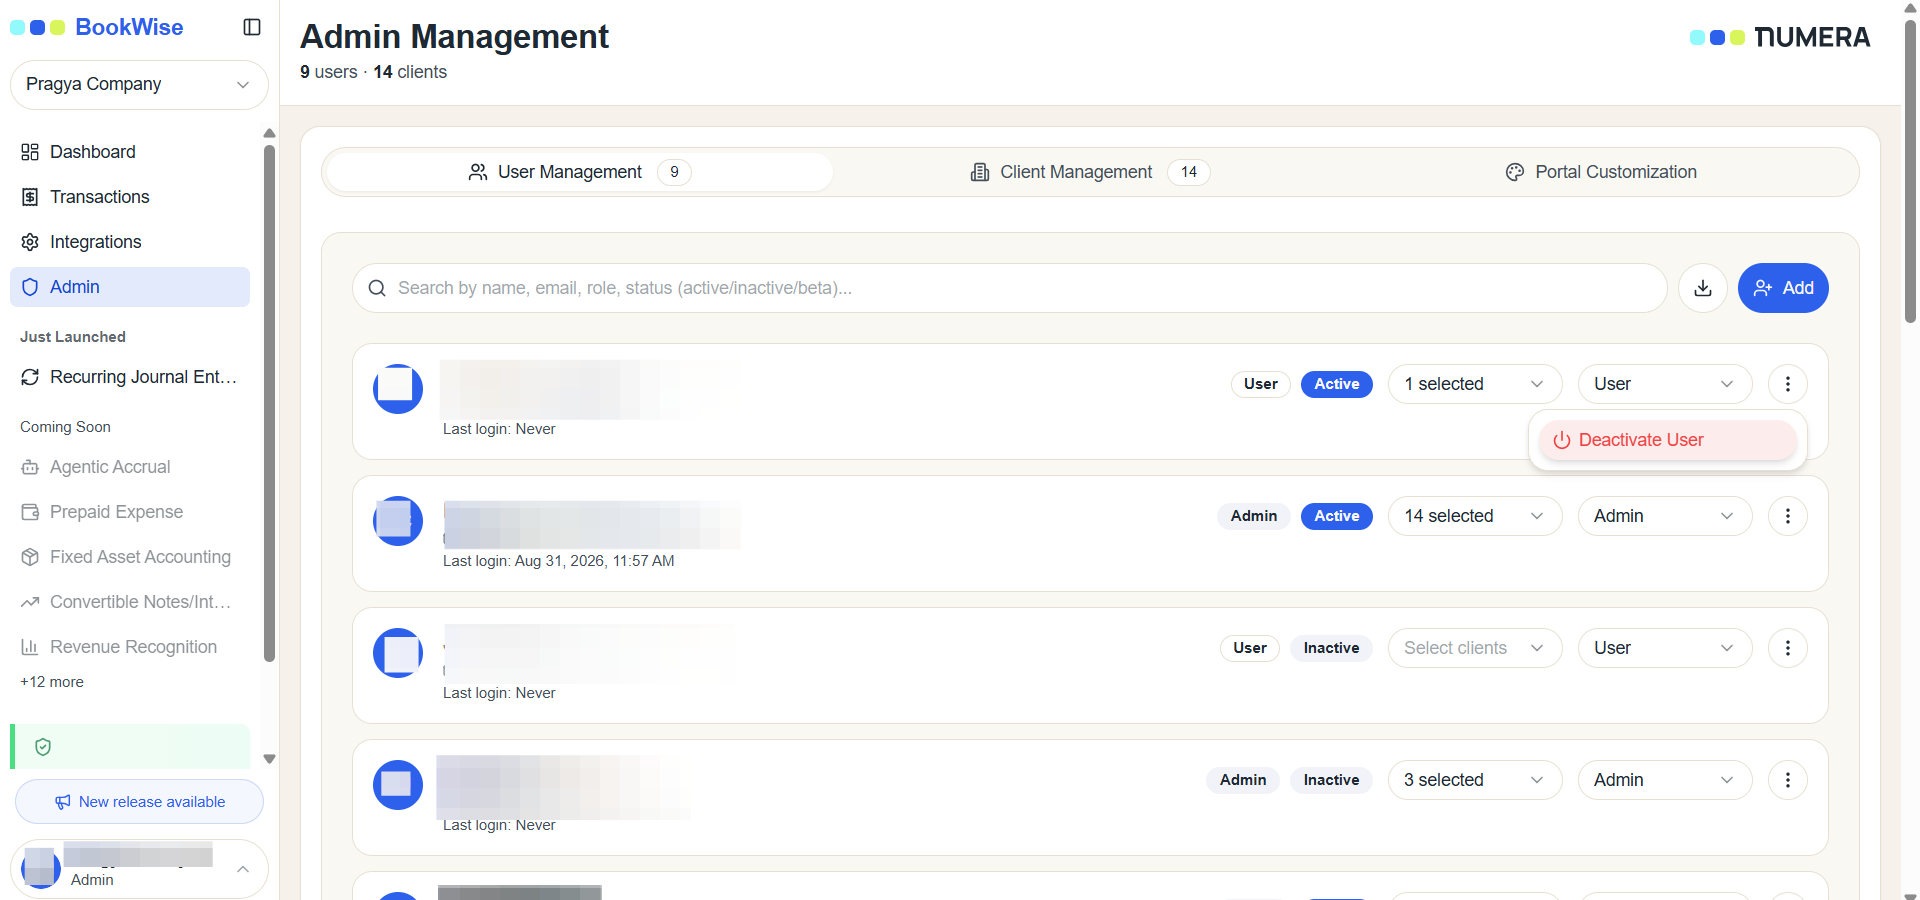Click the avatar in the '1 selected' row
The image size is (1920, 900).
click(x=398, y=389)
